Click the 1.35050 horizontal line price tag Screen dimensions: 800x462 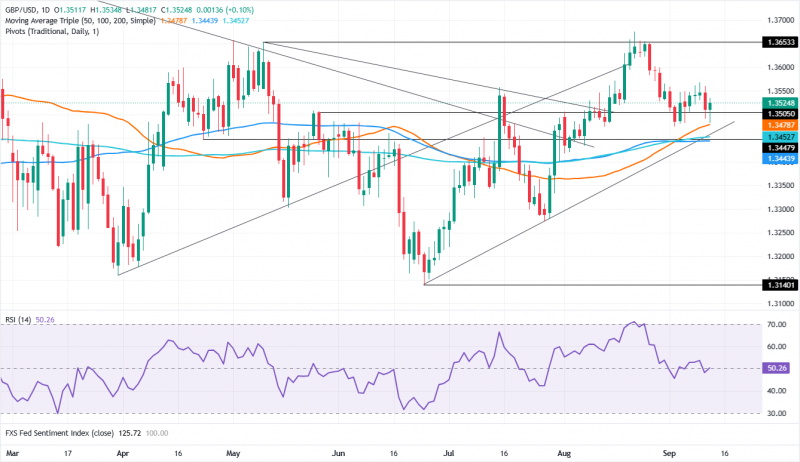(x=779, y=114)
